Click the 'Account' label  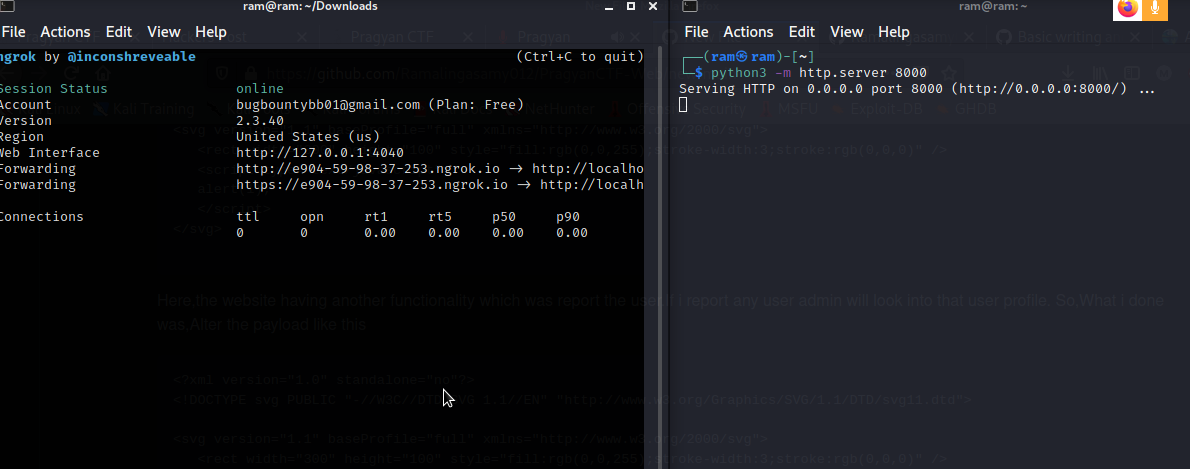tap(25, 105)
